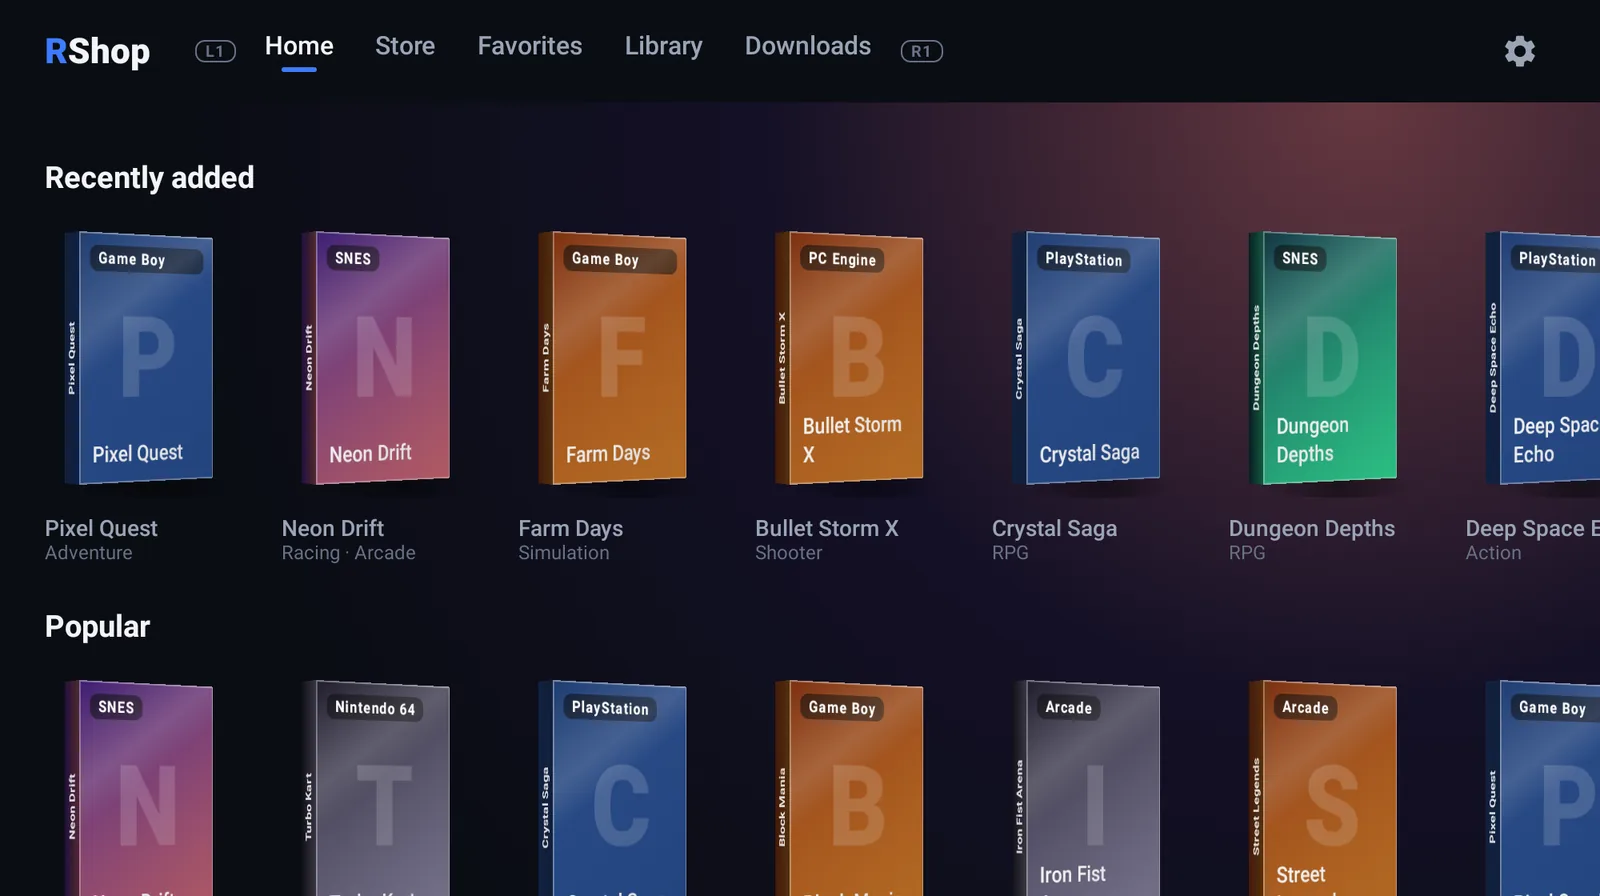Switch to the Home tab

pyautogui.click(x=299, y=46)
